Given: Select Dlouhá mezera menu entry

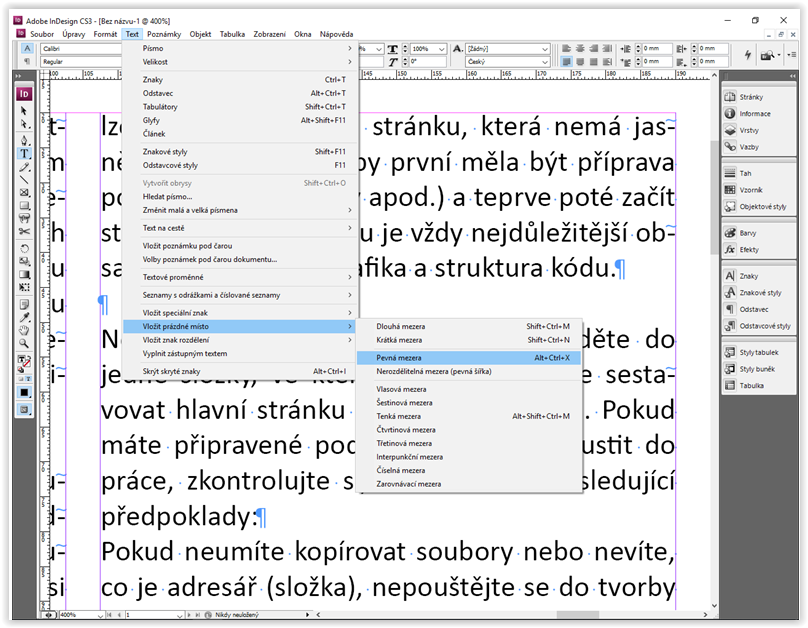Looking at the screenshot, I should click(x=468, y=326).
